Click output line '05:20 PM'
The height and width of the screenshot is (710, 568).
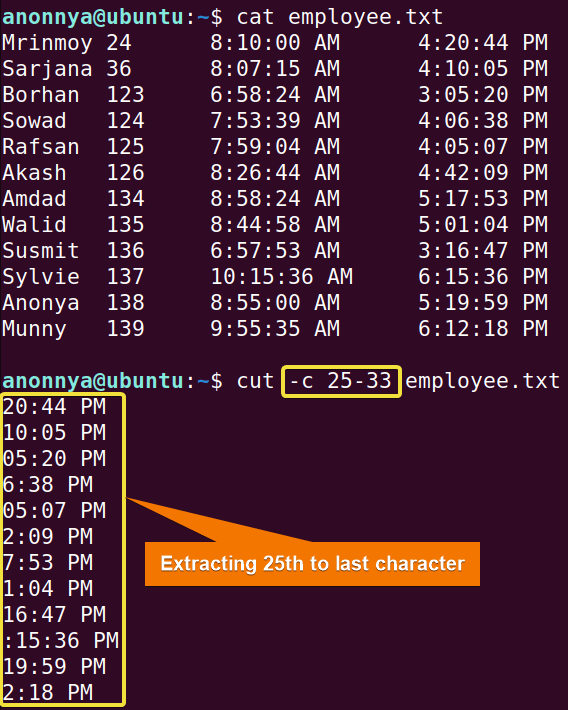54,459
